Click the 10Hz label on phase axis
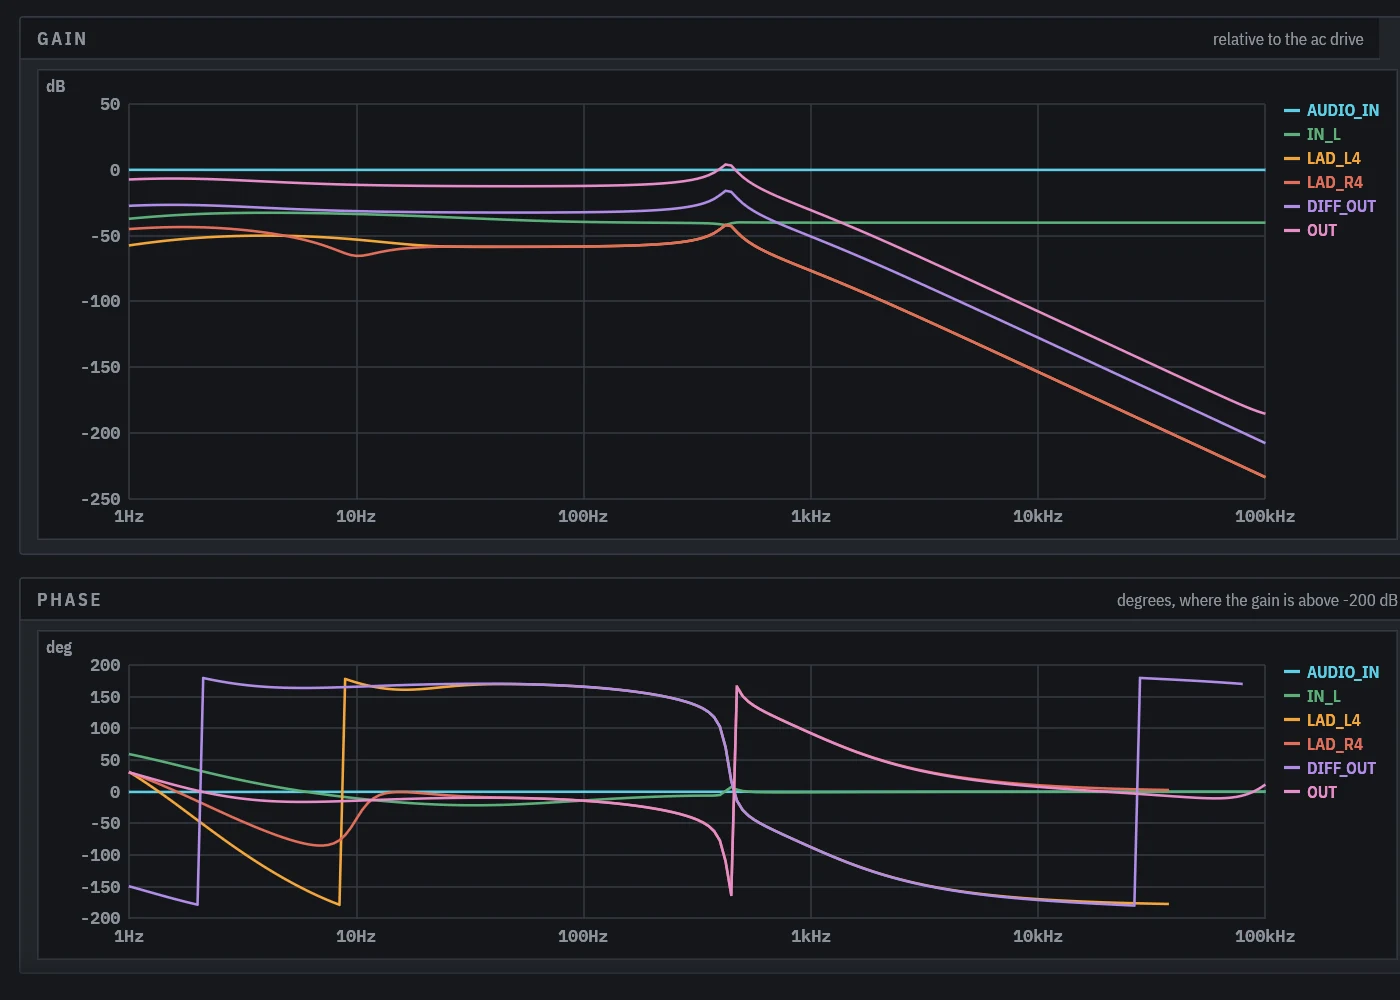 coord(356,936)
